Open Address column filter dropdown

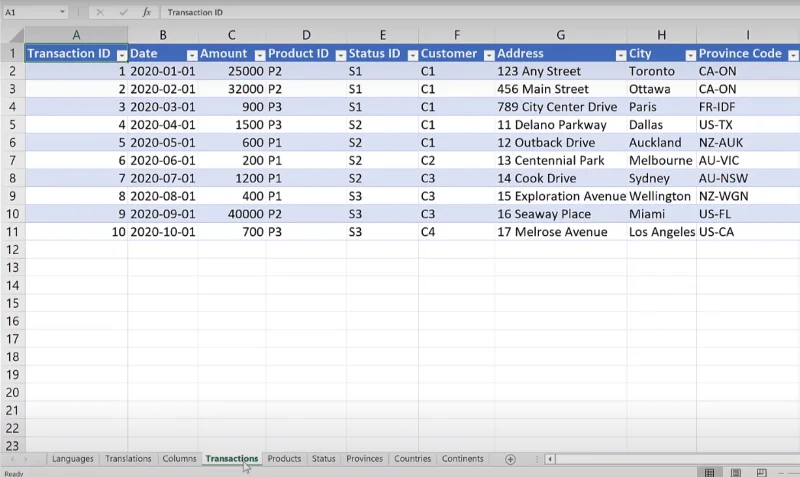click(x=621, y=55)
